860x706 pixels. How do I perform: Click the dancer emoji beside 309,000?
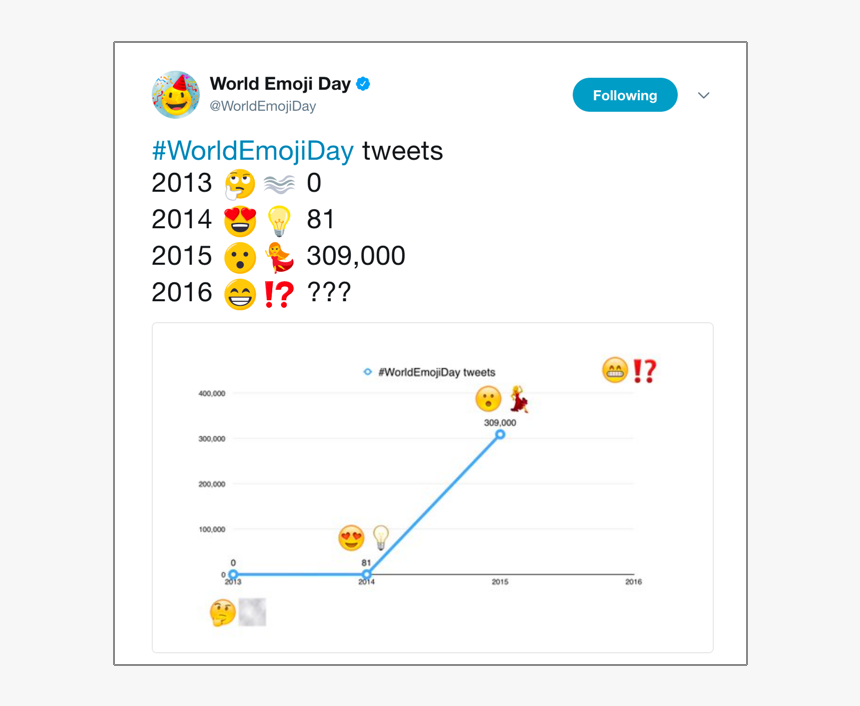280,257
